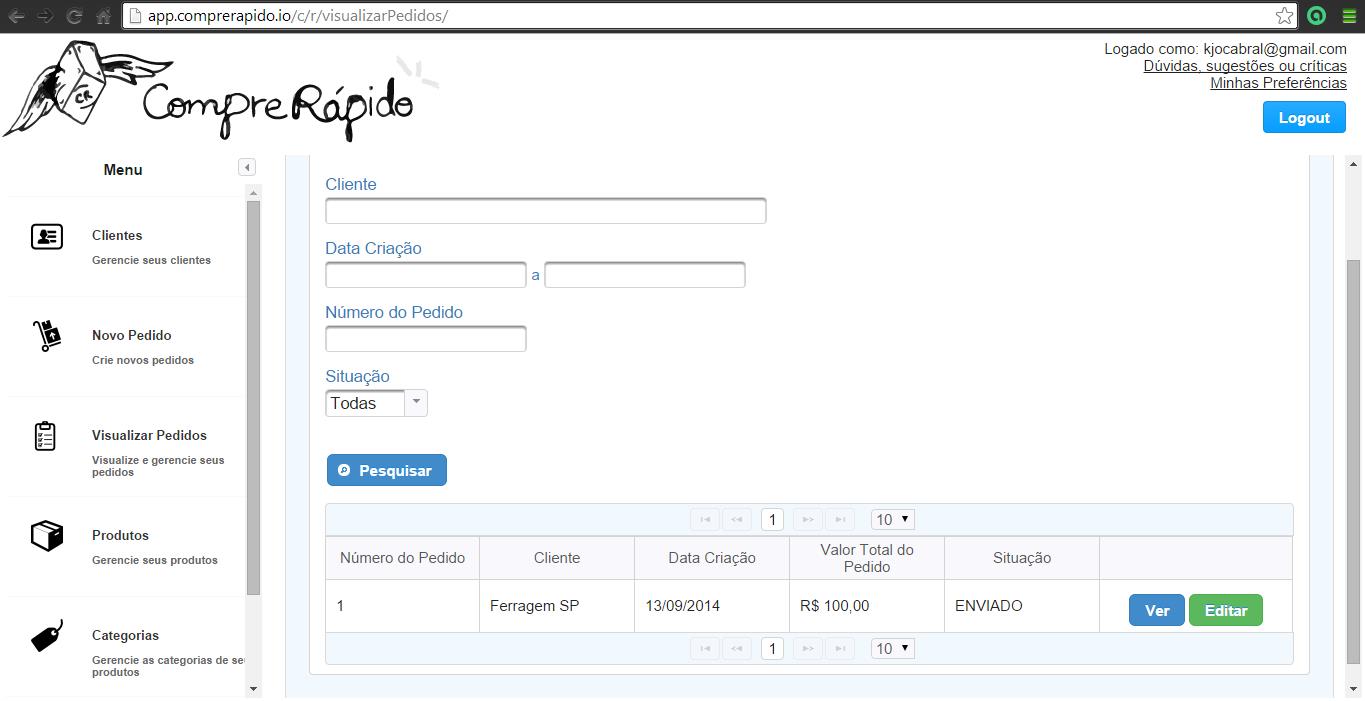Image resolution: width=1365 pixels, height=701 pixels.
Task: Open the top rows-per-page dropdown
Action: point(893,520)
